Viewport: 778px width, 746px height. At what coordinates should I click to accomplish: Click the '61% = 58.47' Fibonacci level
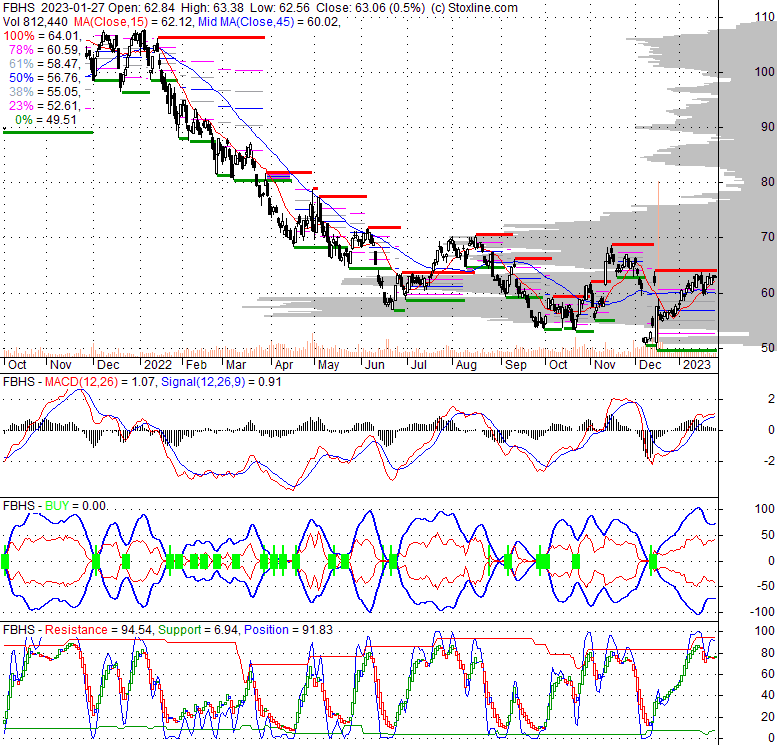coord(44,63)
